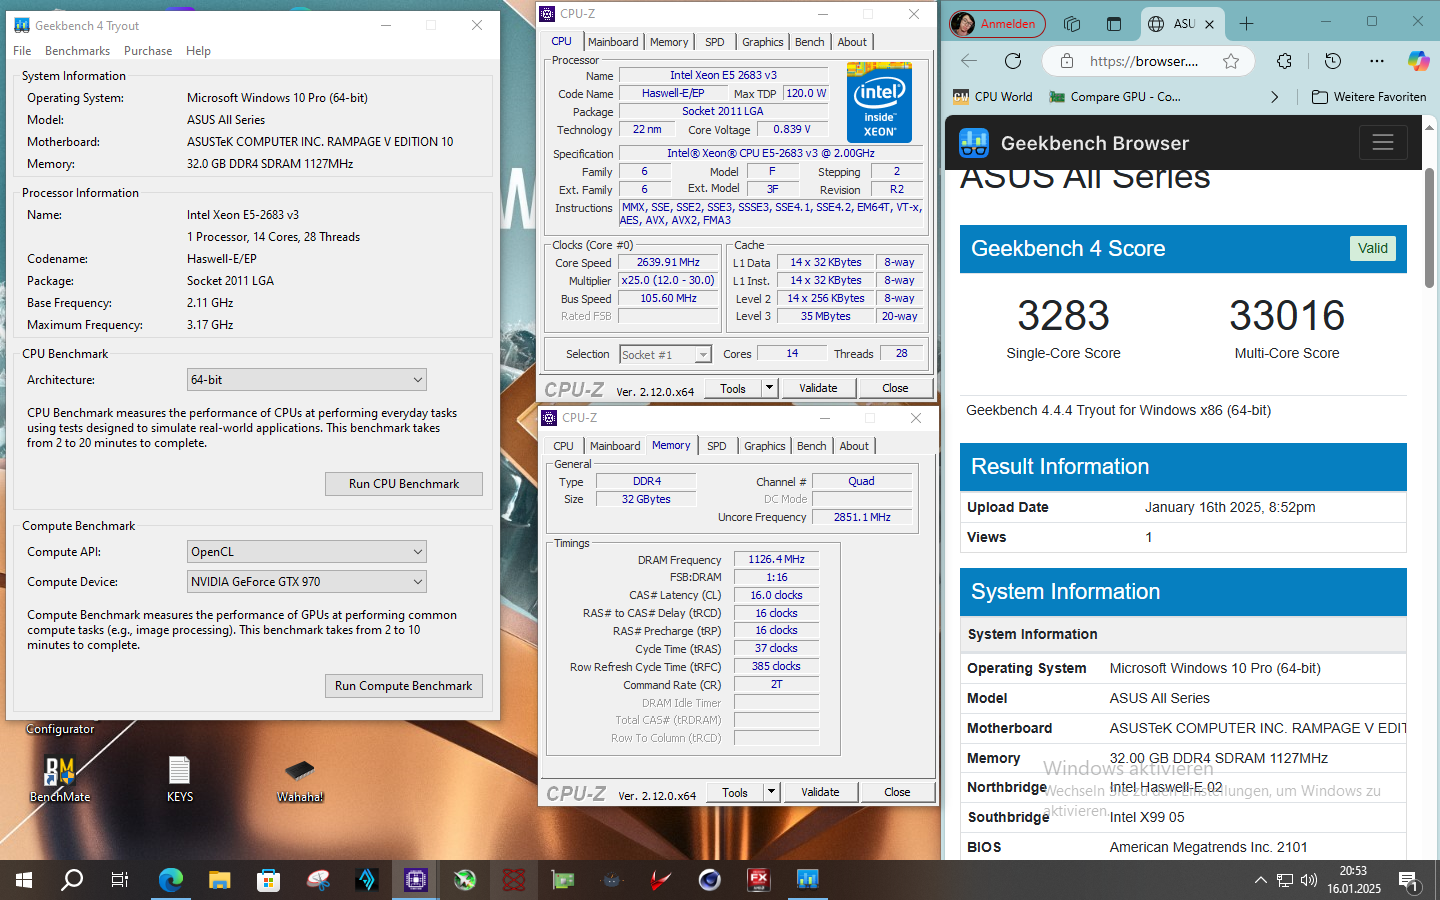The image size is (1440, 900).
Task: Switch to Graphics tab in upper CPU-Z
Action: (763, 42)
